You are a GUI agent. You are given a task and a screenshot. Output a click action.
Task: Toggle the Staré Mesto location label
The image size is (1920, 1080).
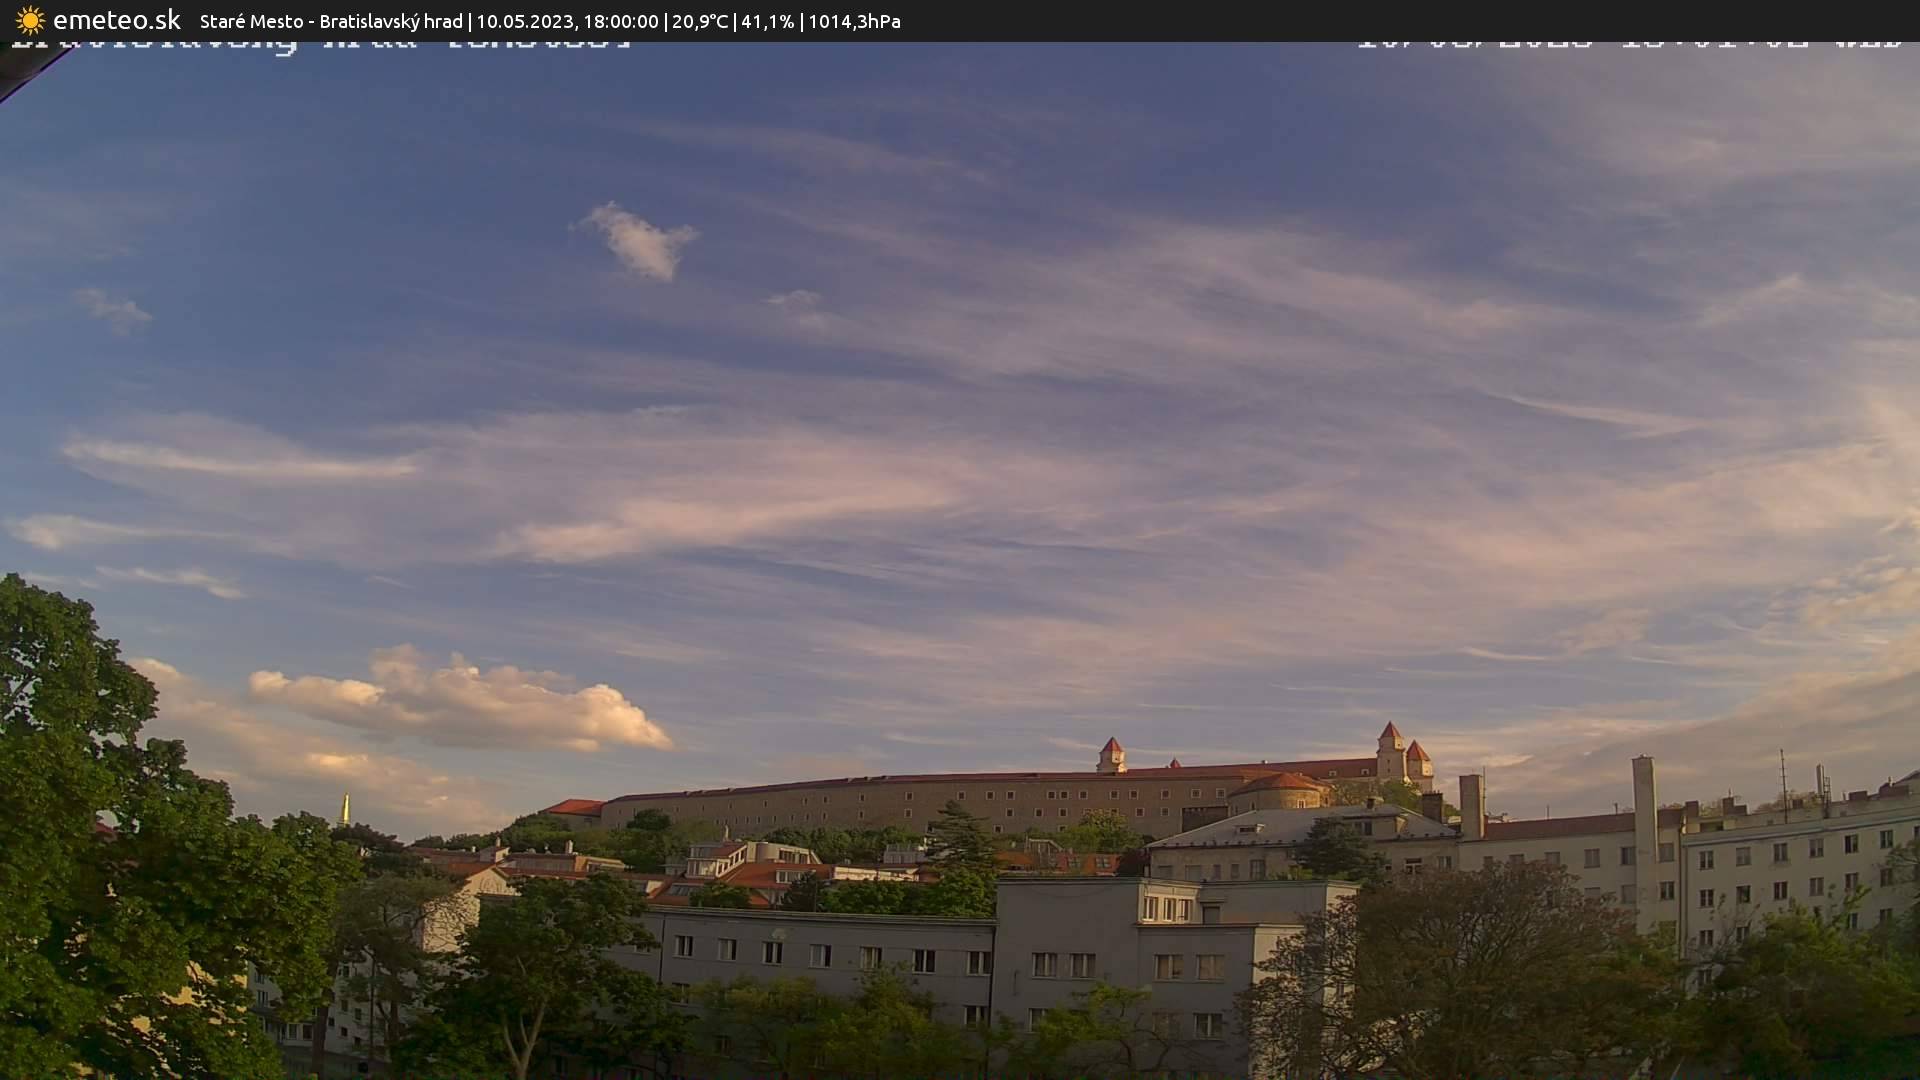[250, 21]
